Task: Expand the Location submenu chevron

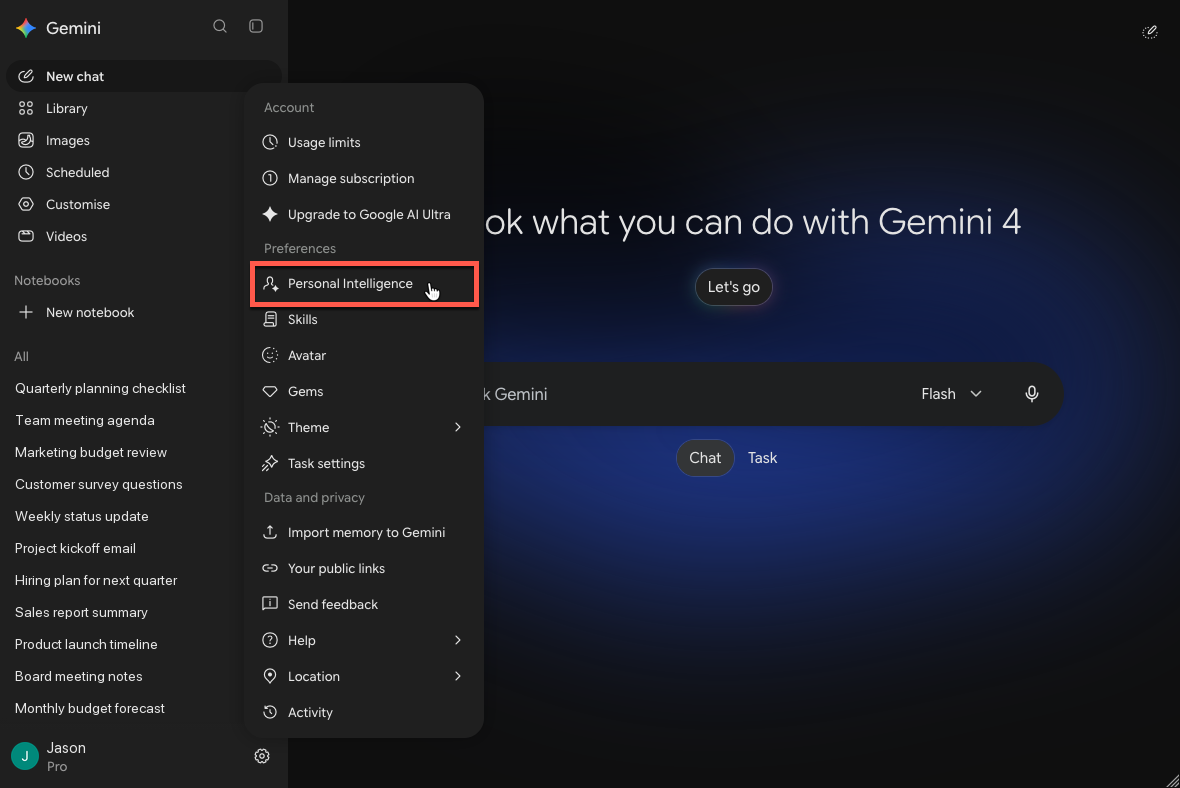Action: [458, 677]
